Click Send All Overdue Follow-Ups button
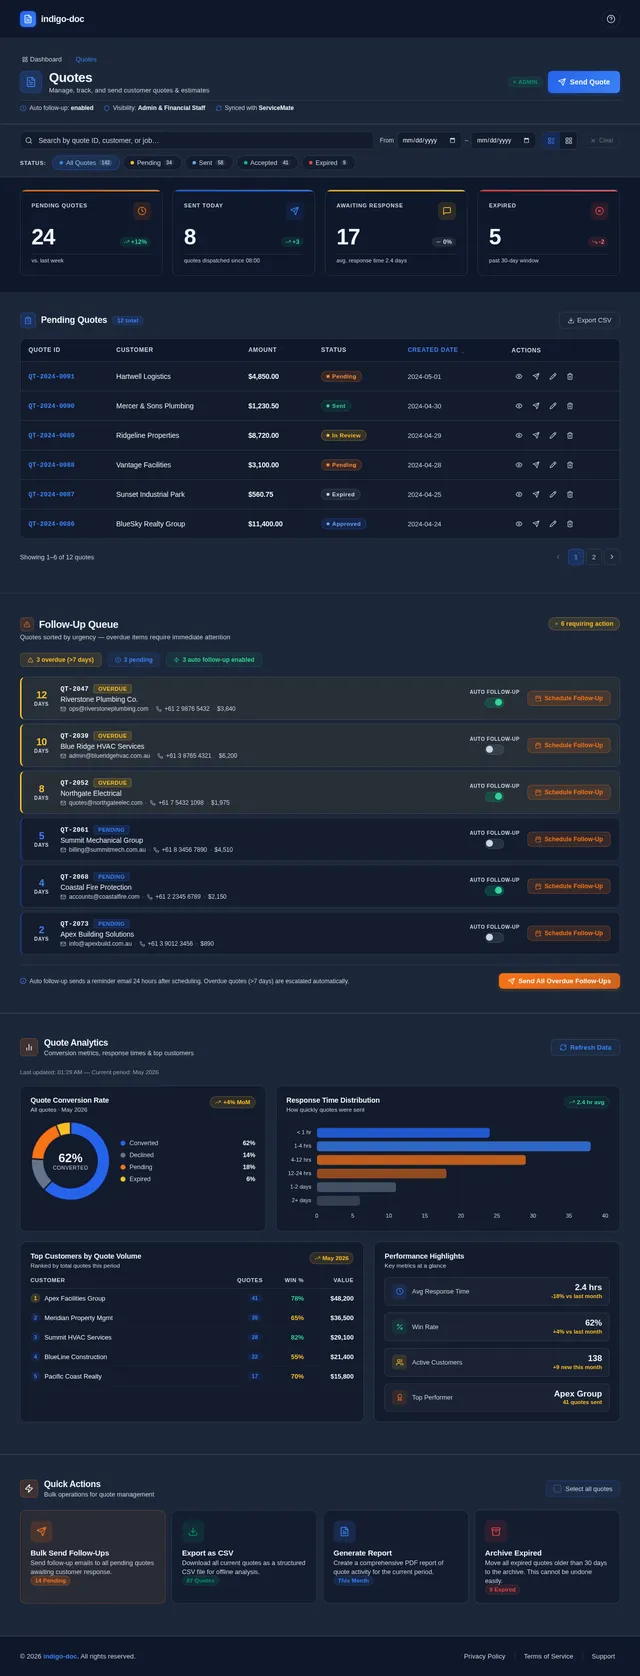Viewport: 640px width, 1676px height. point(559,981)
